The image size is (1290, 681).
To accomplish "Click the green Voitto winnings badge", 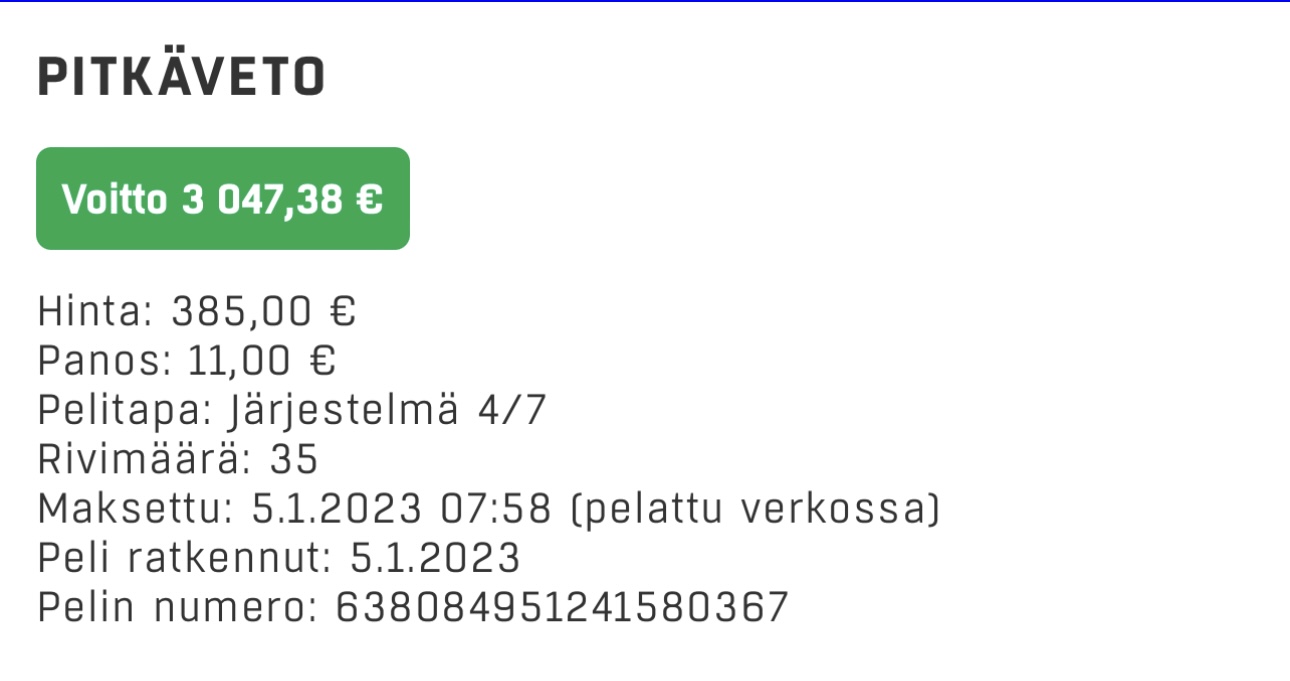I will click(223, 199).
